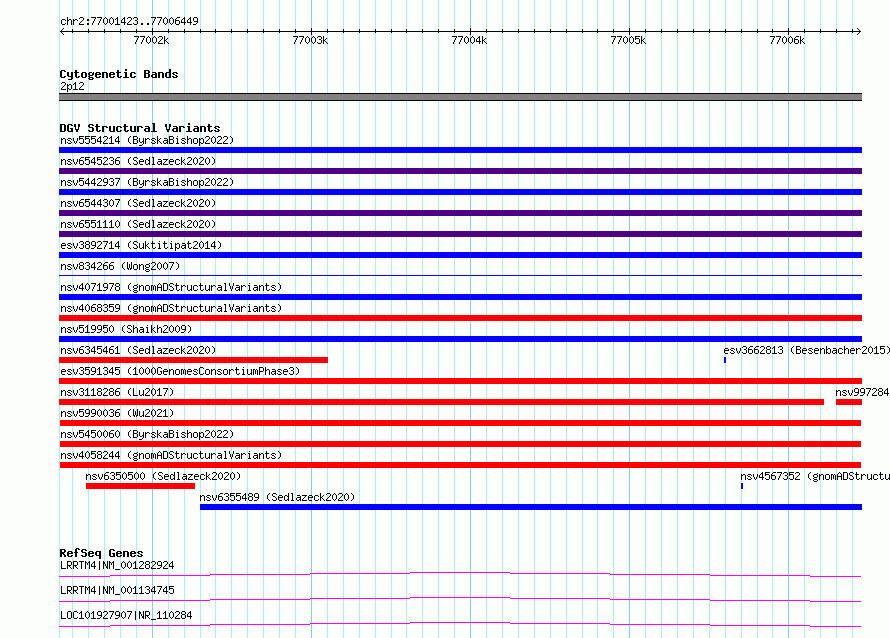Open the nsv4567352 gnomAD variant label
Screen dimensions: 890x638
coord(815,476)
